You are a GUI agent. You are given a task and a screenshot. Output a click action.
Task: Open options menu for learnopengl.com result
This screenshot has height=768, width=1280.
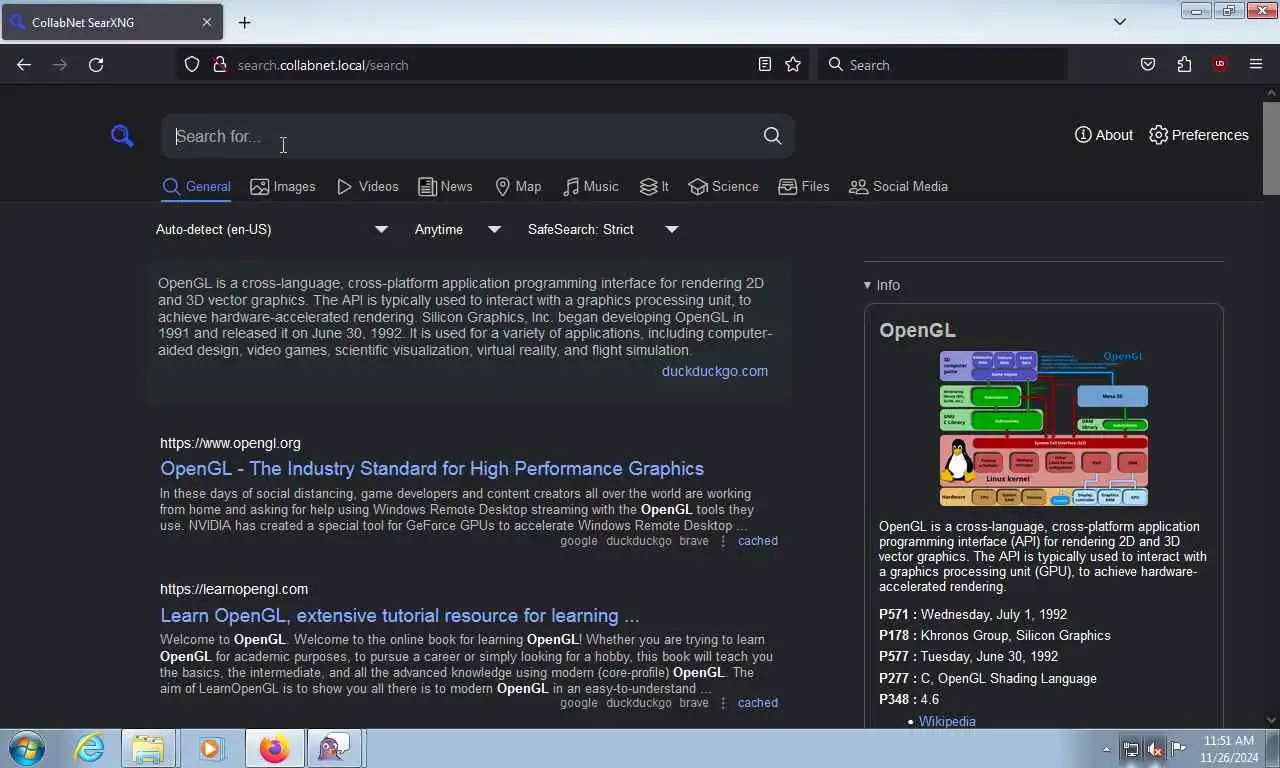click(723, 703)
